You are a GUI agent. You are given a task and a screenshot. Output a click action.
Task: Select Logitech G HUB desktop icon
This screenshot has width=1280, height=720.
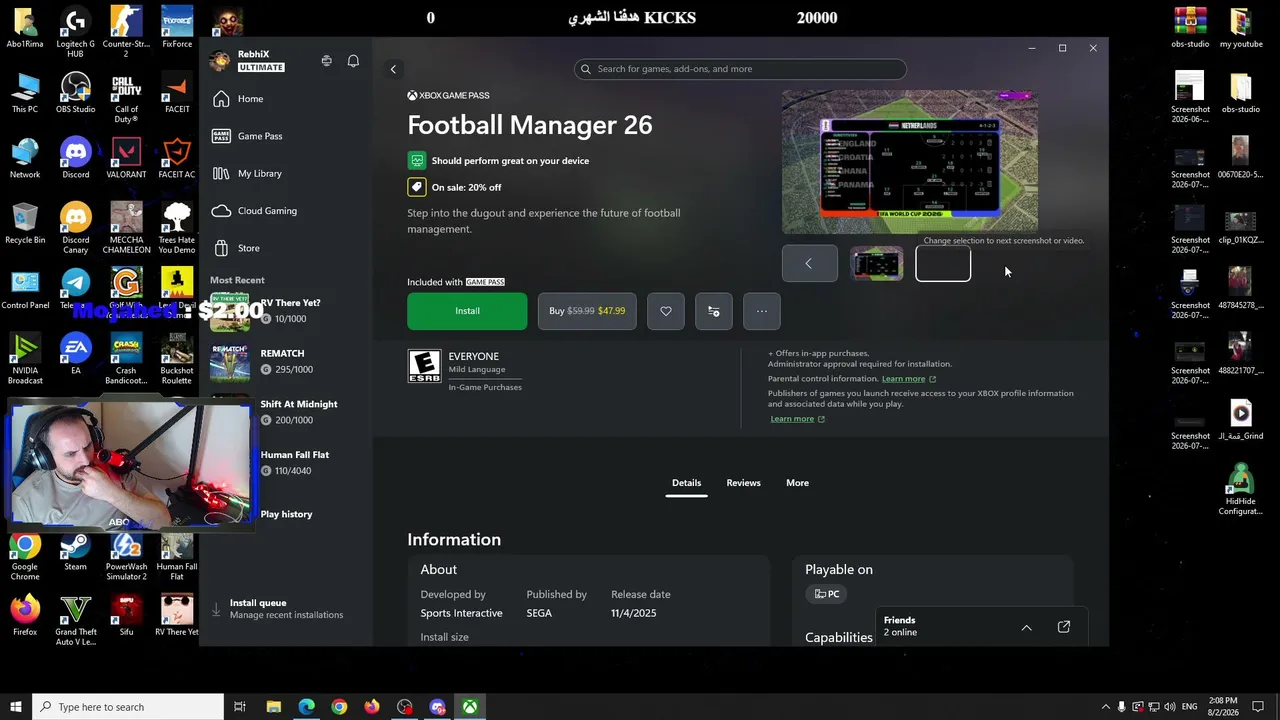76,32
